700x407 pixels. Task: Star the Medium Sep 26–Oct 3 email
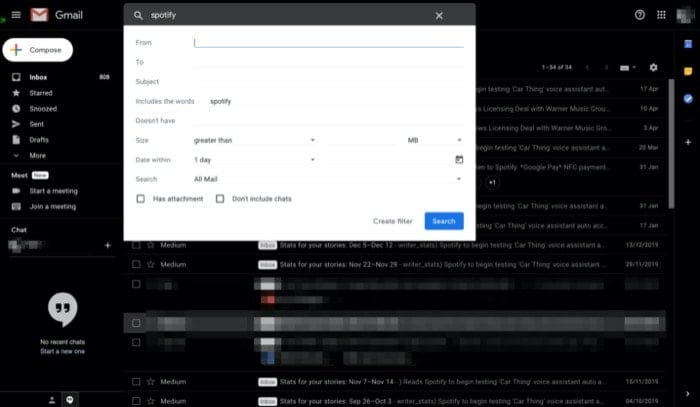(151, 401)
